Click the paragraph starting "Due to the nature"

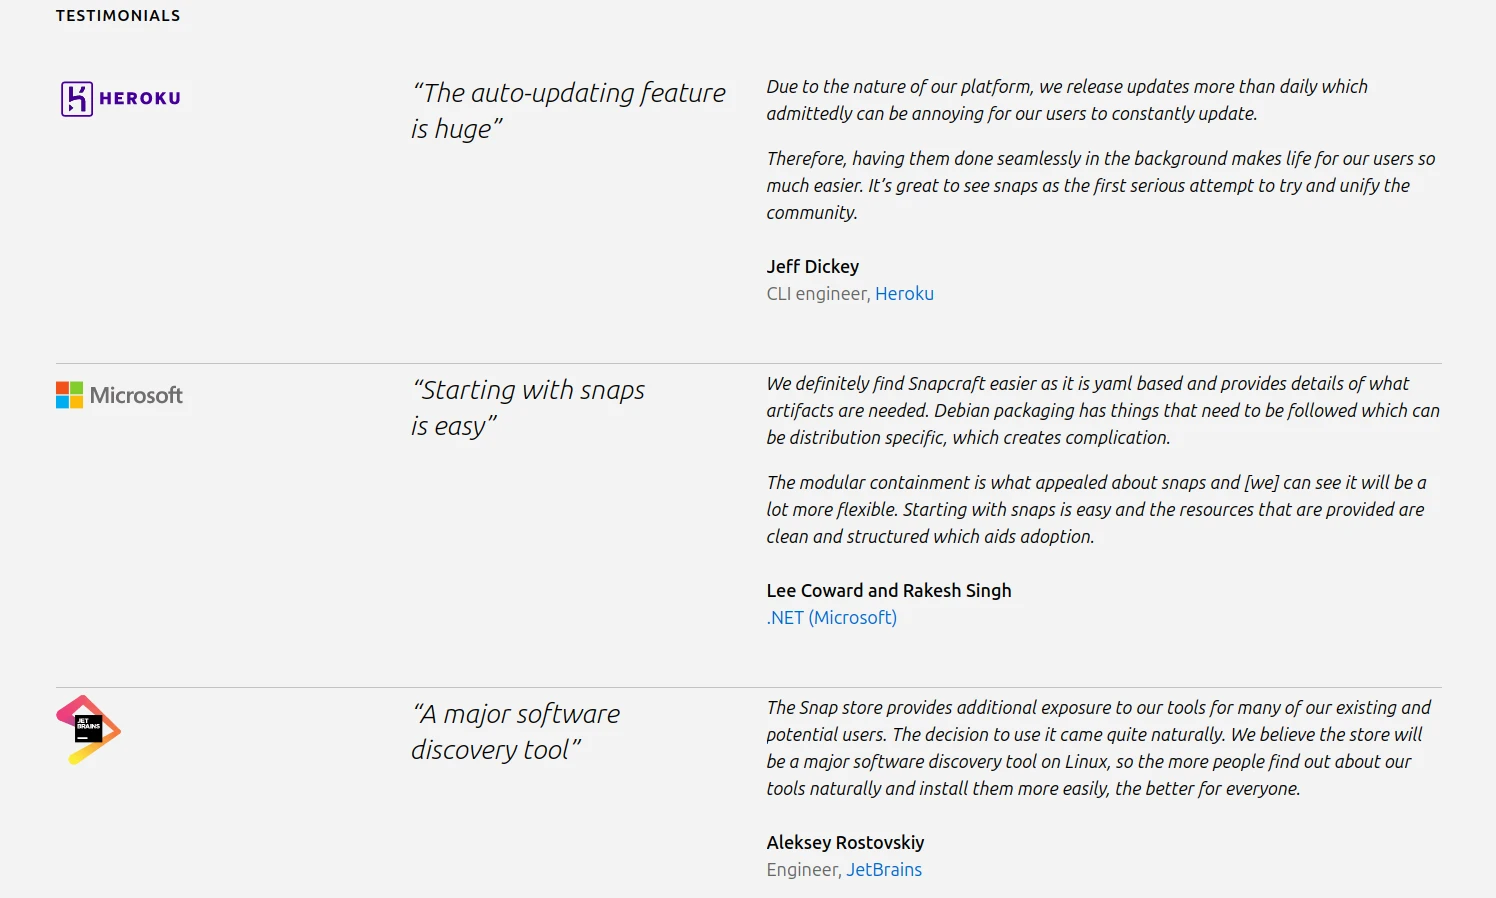1066,100
